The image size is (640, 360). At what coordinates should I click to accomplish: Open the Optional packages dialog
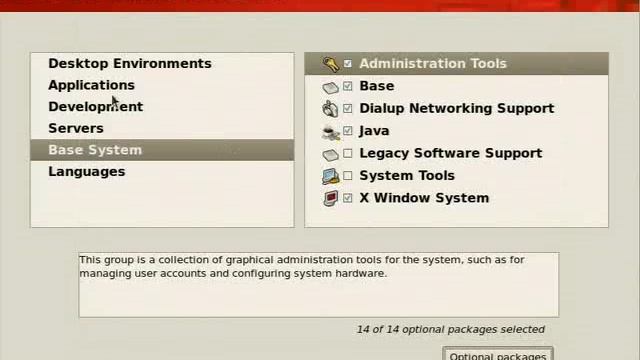(x=498, y=354)
